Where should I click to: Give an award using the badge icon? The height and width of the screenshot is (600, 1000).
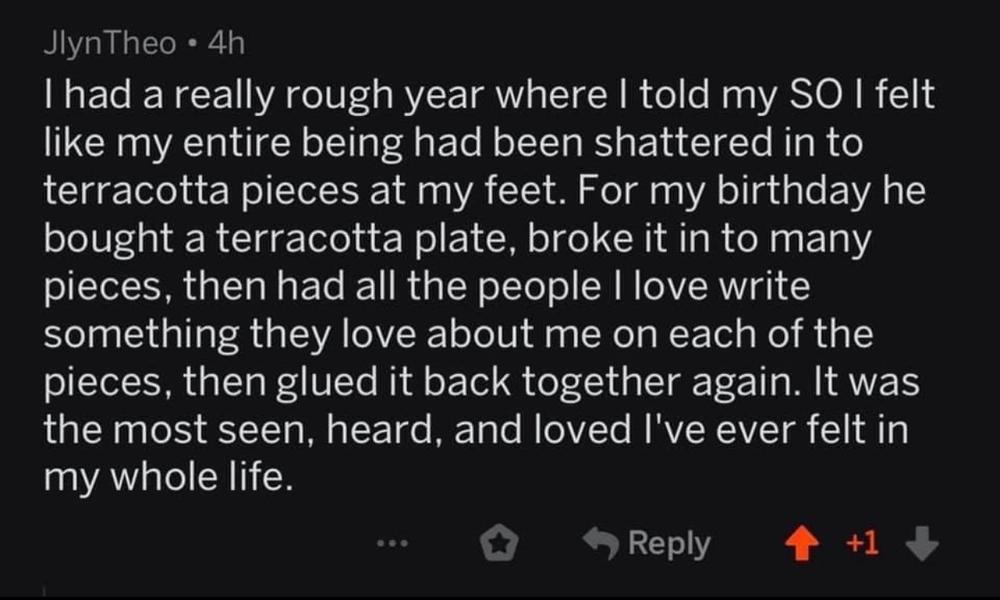[x=499, y=545]
